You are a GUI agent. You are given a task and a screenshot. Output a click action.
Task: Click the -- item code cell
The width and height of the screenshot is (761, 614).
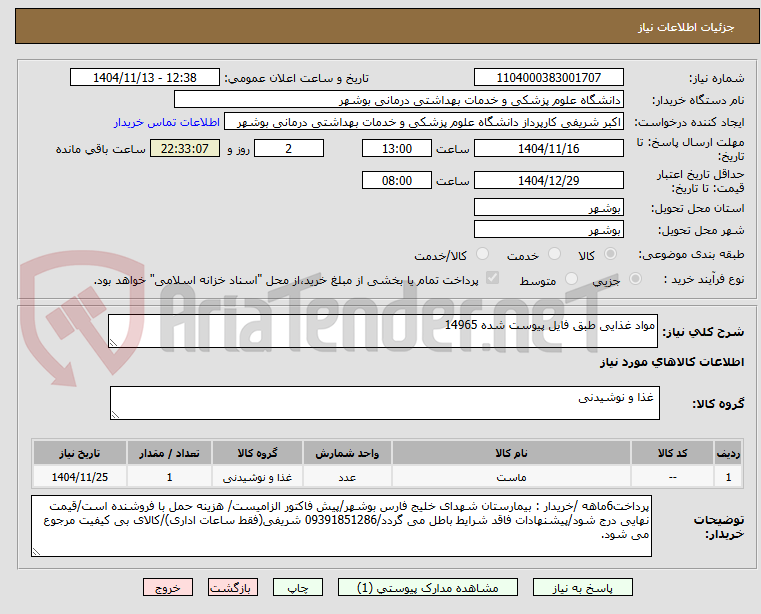(x=672, y=477)
